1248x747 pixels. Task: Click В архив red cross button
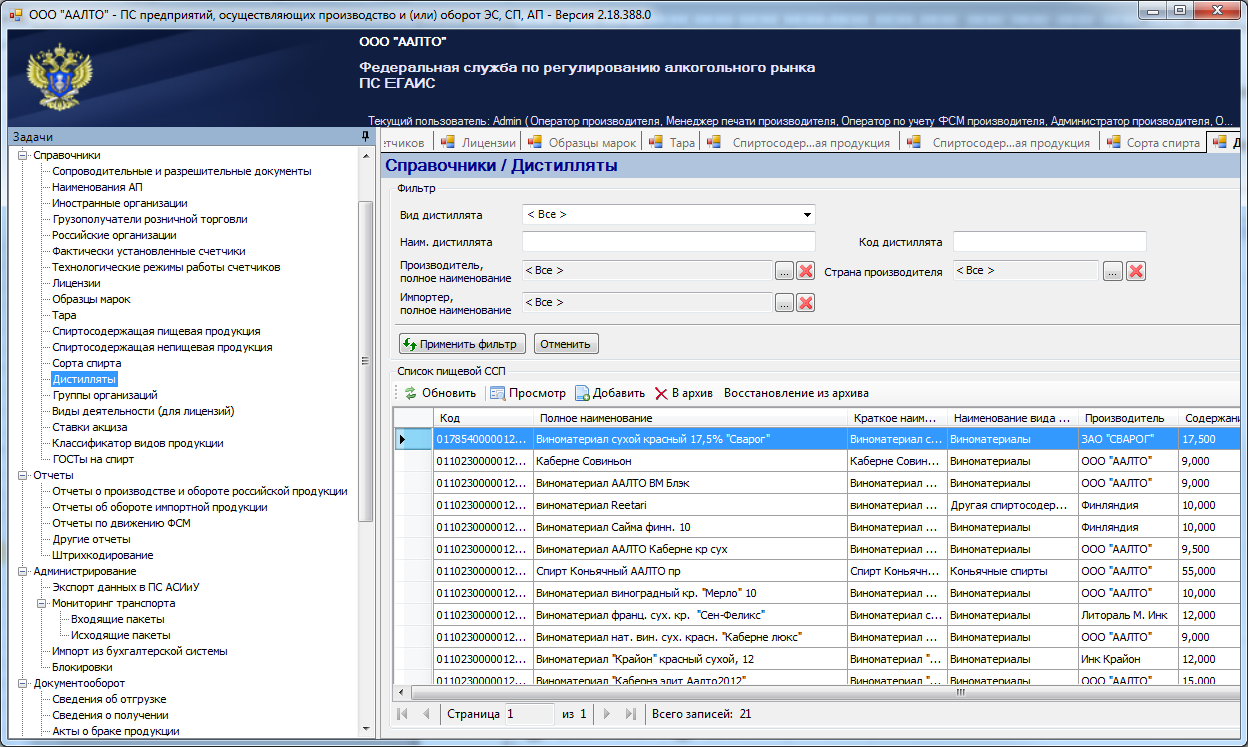pyautogui.click(x=683, y=393)
